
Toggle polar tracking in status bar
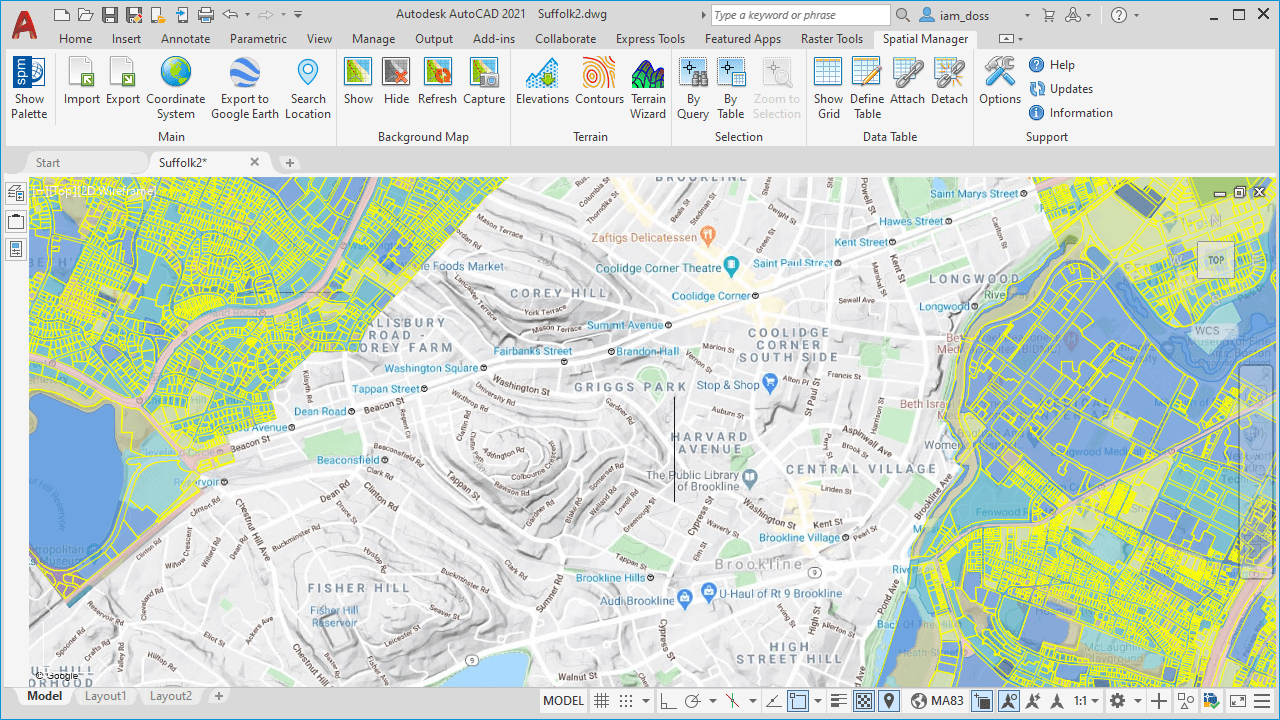[x=692, y=701]
